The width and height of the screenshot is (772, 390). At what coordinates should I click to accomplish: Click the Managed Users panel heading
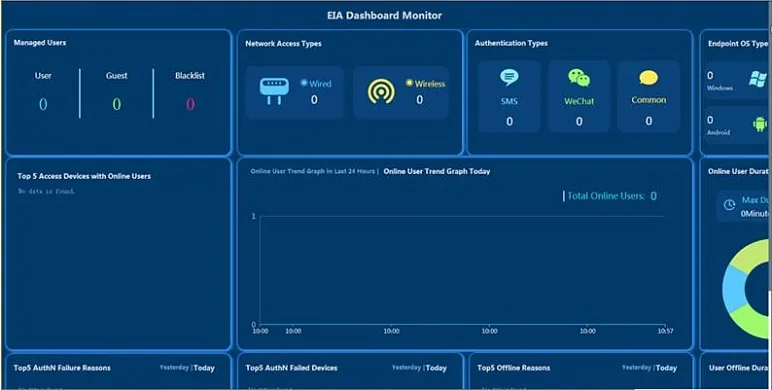[40, 43]
